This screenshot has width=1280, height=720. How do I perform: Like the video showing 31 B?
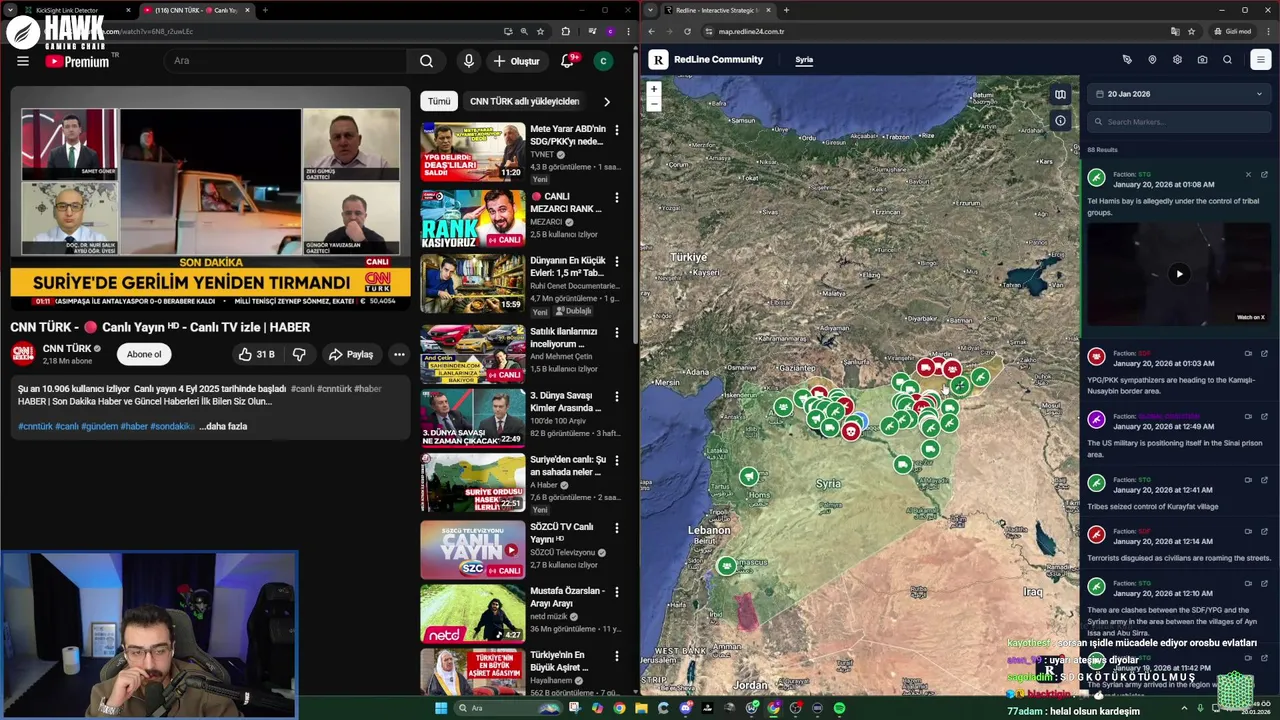(256, 354)
